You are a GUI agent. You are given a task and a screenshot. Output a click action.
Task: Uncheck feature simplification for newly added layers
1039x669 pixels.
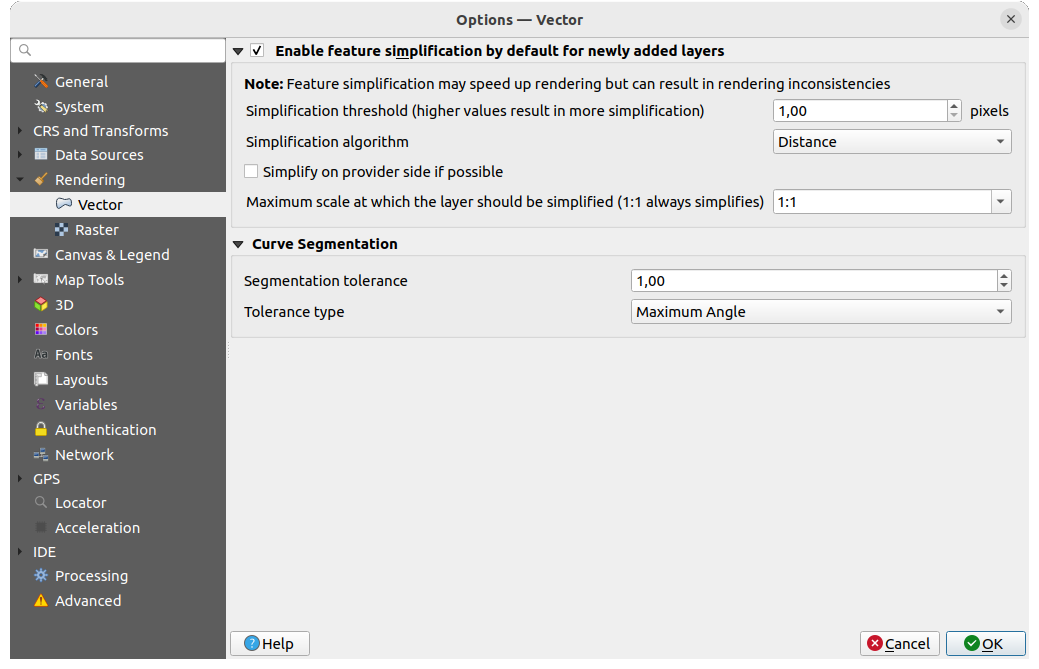pos(257,50)
